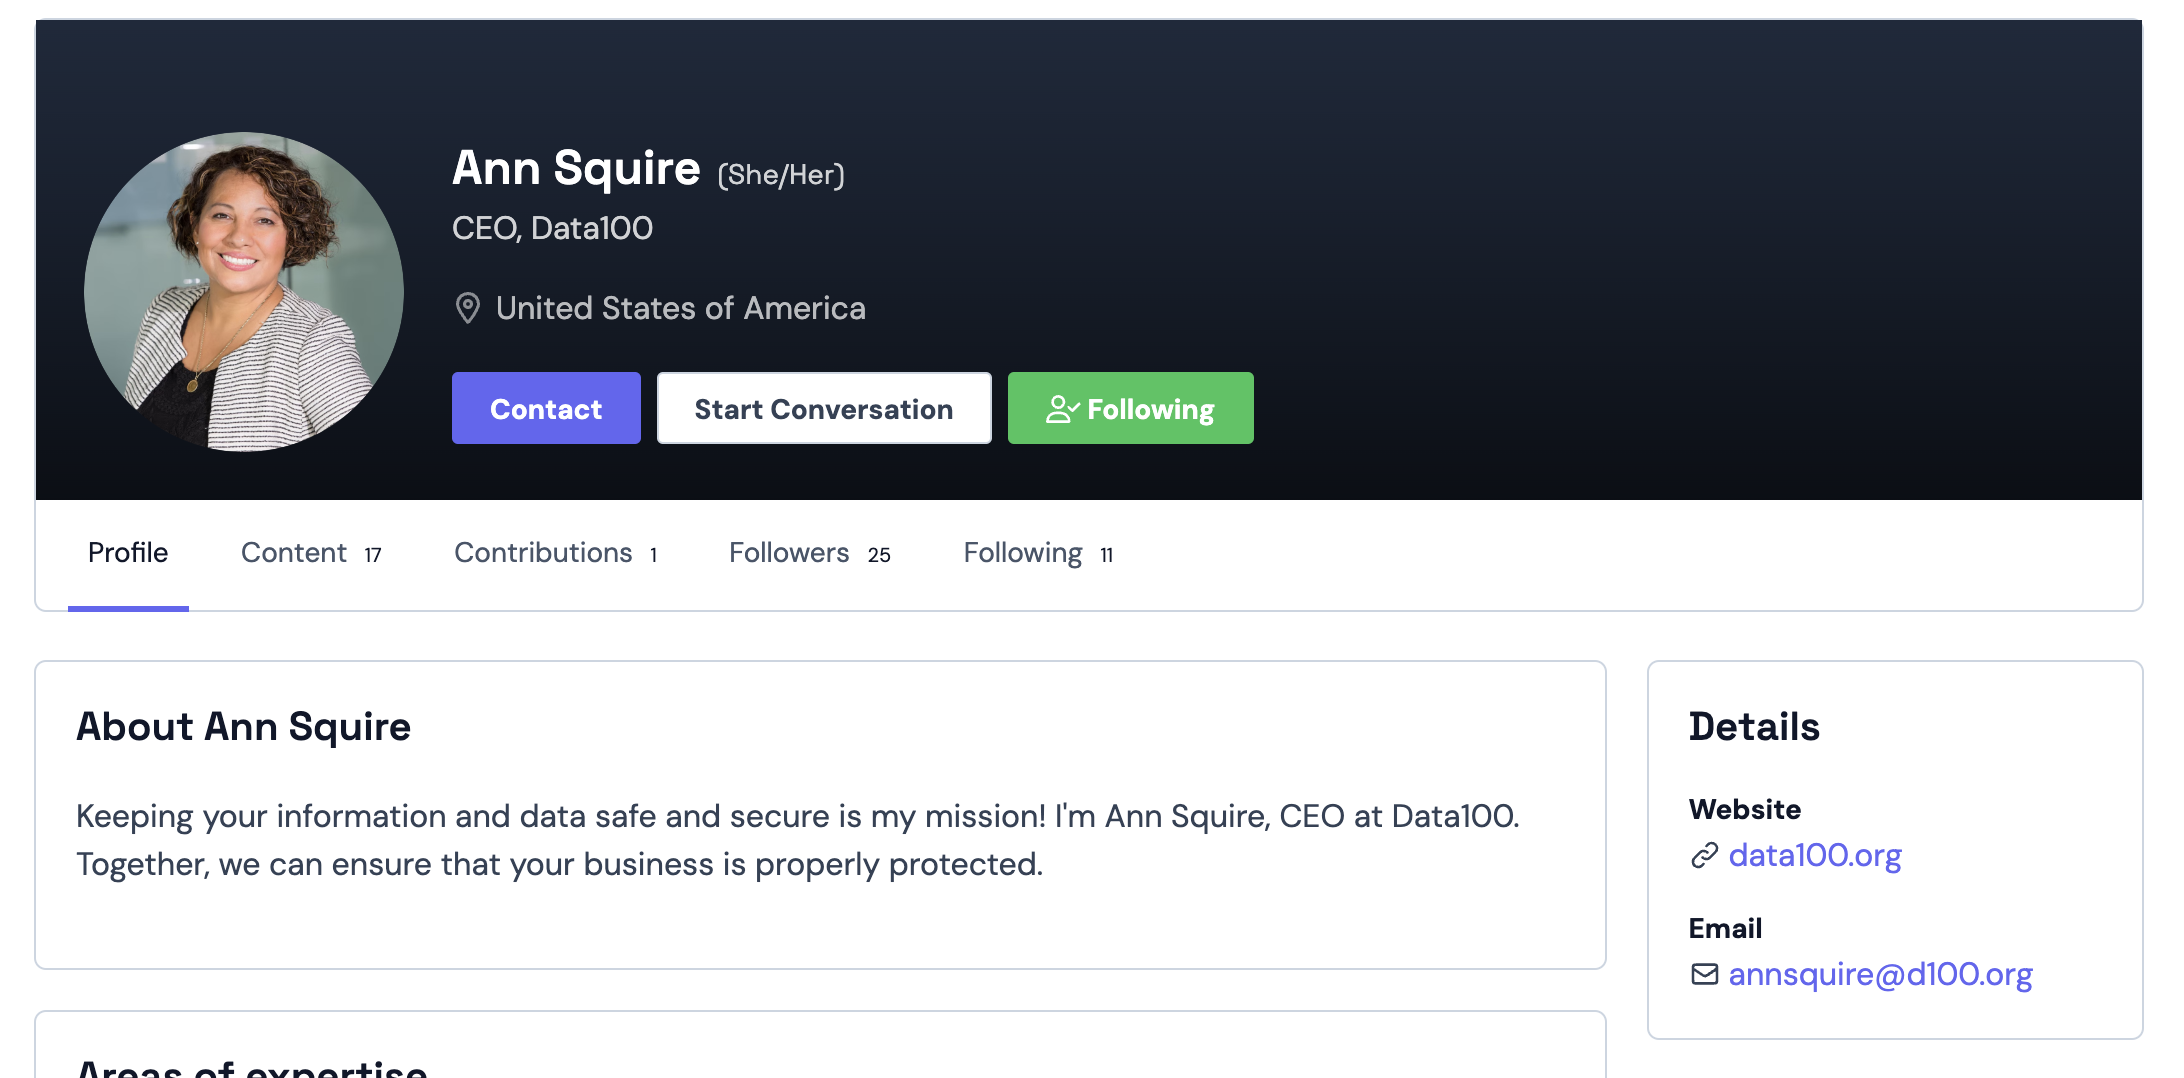Click the United States of America text
Image resolution: width=2184 pixels, height=1078 pixels.
pyautogui.click(x=680, y=308)
